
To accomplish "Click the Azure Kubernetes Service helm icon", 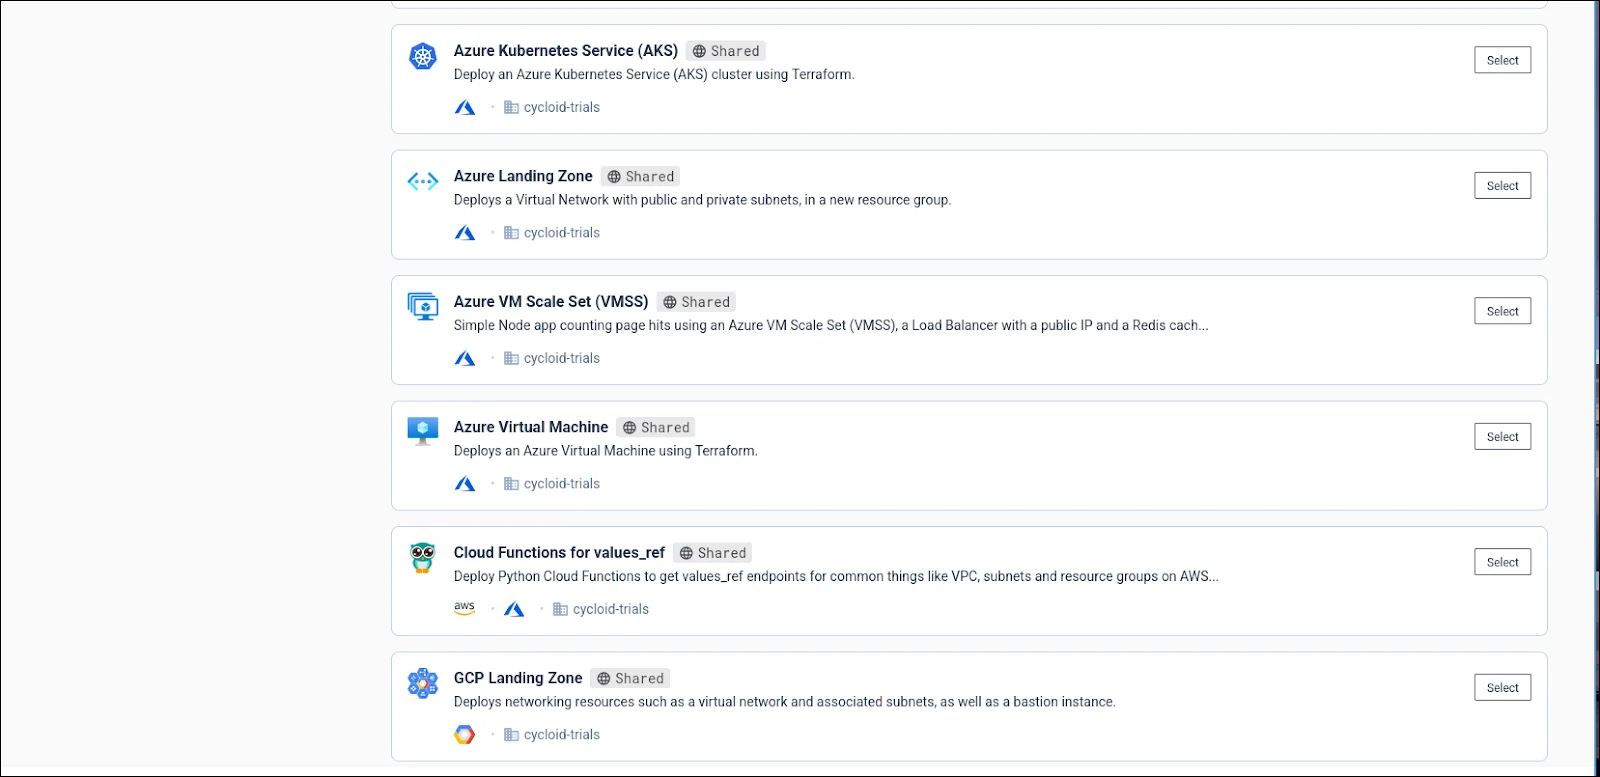I will pyautogui.click(x=423, y=56).
